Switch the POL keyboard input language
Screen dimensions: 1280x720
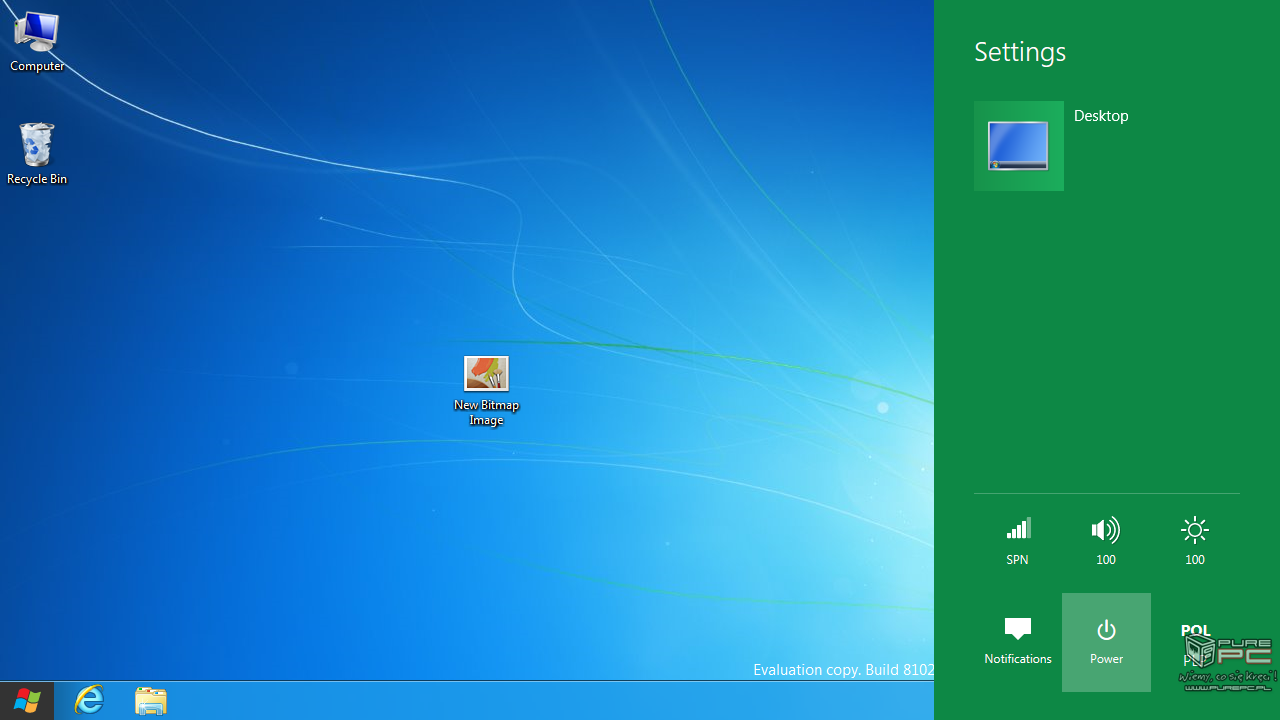pyautogui.click(x=1195, y=631)
